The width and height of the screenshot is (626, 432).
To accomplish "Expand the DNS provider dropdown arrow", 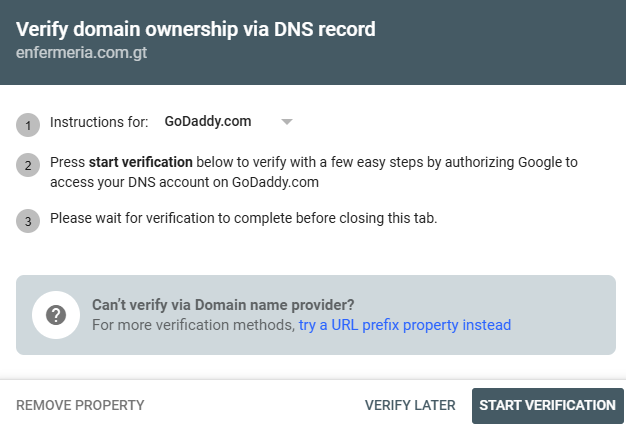I will pyautogui.click(x=286, y=122).
